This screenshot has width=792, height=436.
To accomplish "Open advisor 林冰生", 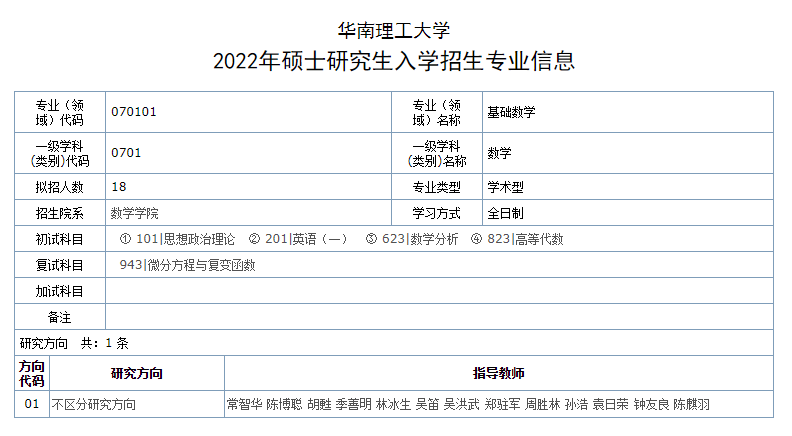I will point(393,404).
